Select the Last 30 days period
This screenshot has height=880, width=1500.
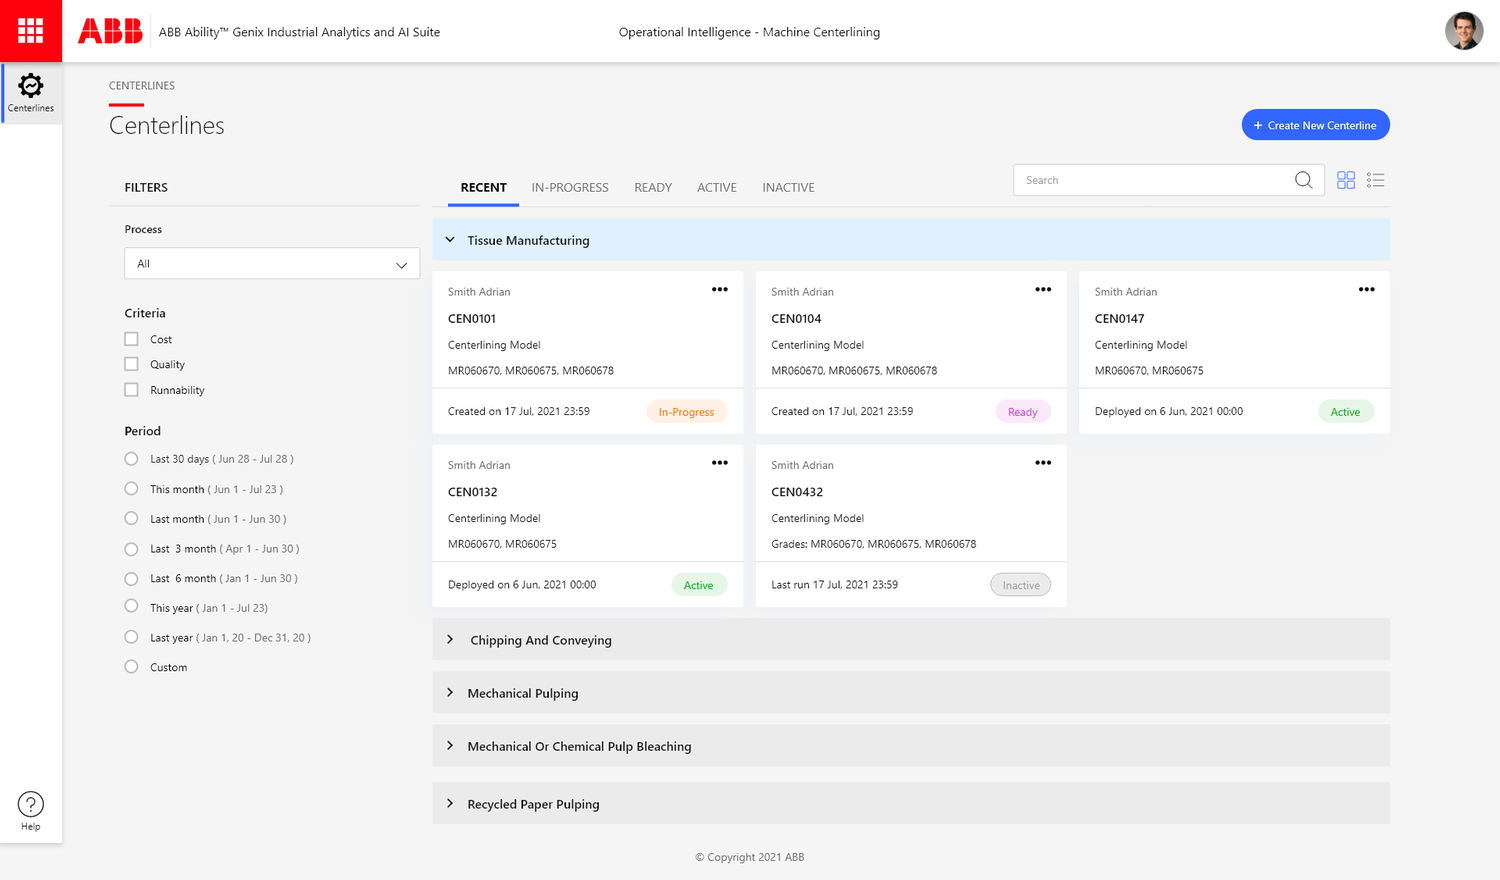pos(131,458)
